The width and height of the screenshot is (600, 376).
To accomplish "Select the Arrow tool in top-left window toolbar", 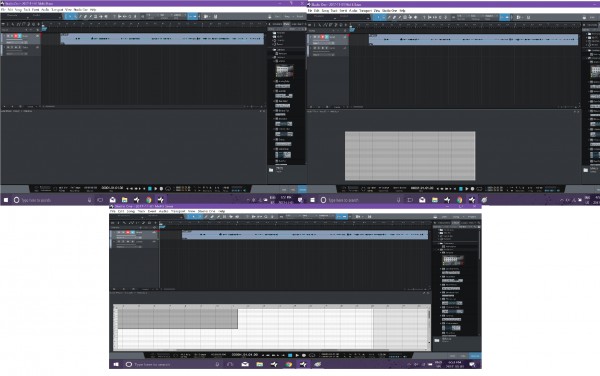I will 70,16.
